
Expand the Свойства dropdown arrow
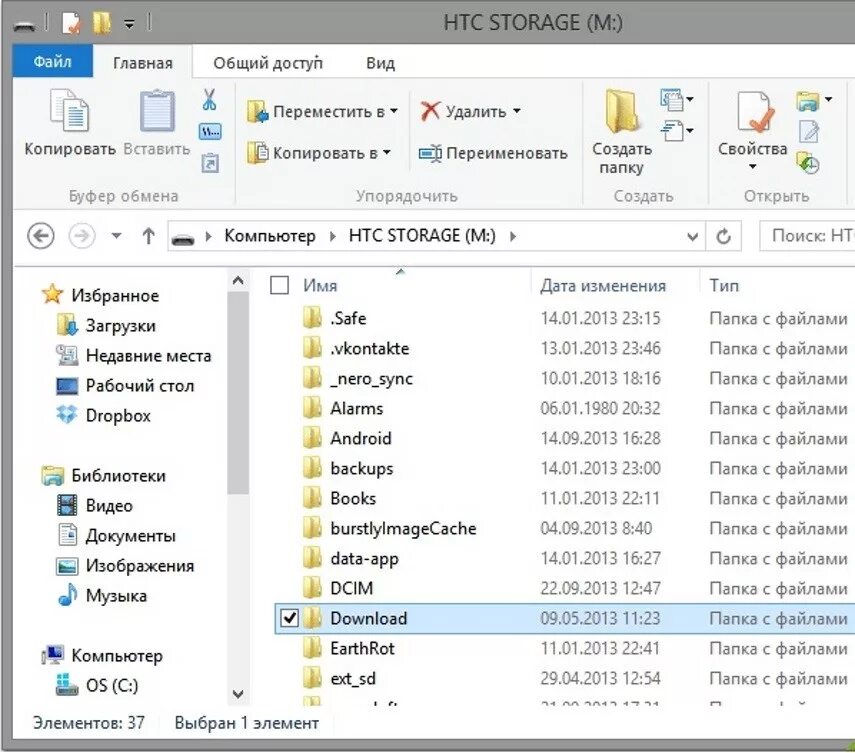(x=752, y=167)
